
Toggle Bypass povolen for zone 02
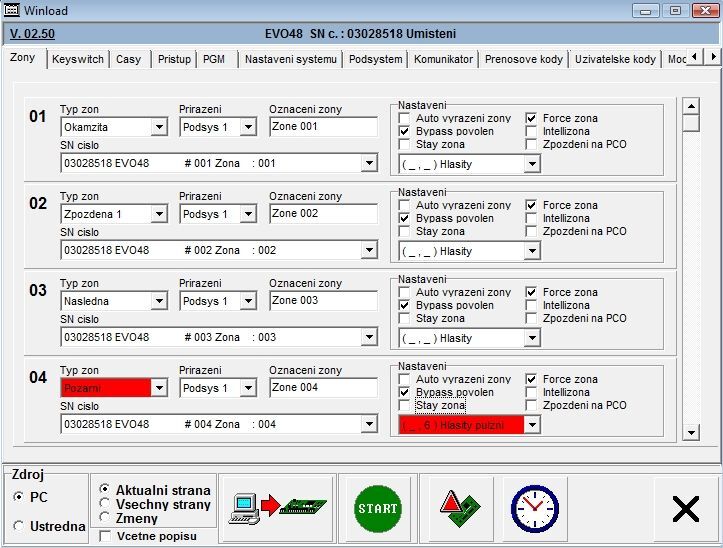tap(404, 218)
